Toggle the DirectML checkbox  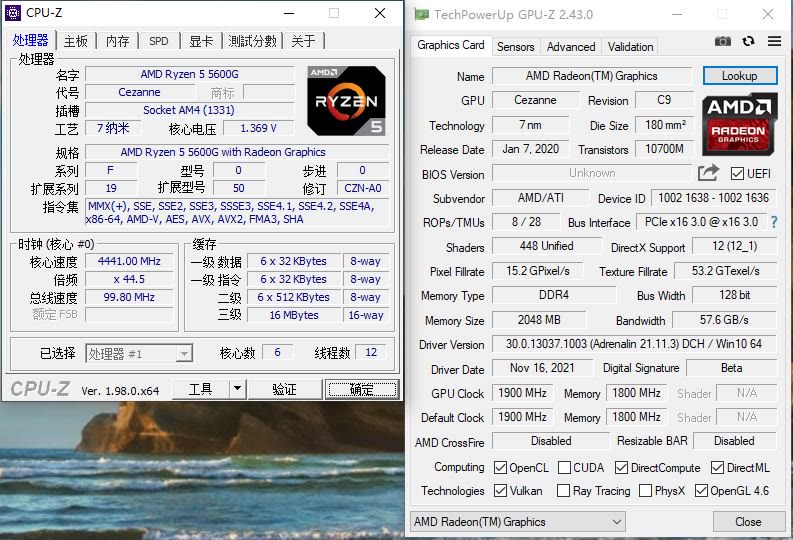click(x=717, y=468)
